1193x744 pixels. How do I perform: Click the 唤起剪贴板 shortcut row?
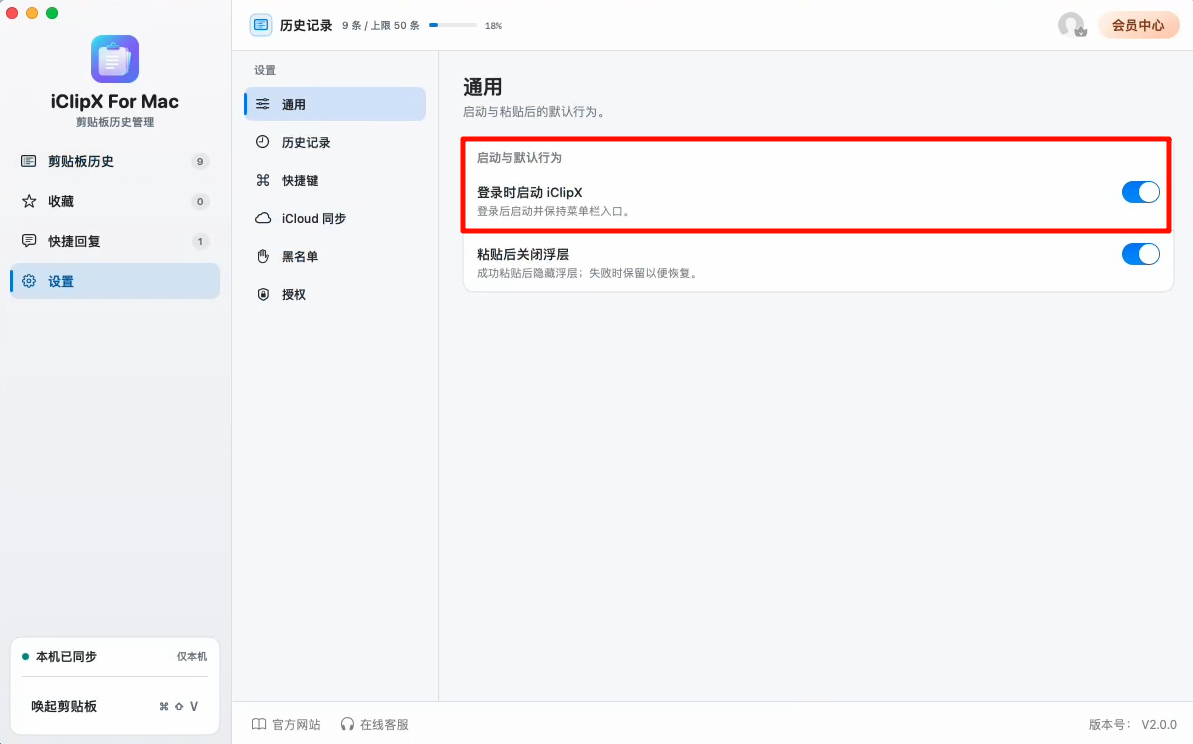(x=115, y=706)
